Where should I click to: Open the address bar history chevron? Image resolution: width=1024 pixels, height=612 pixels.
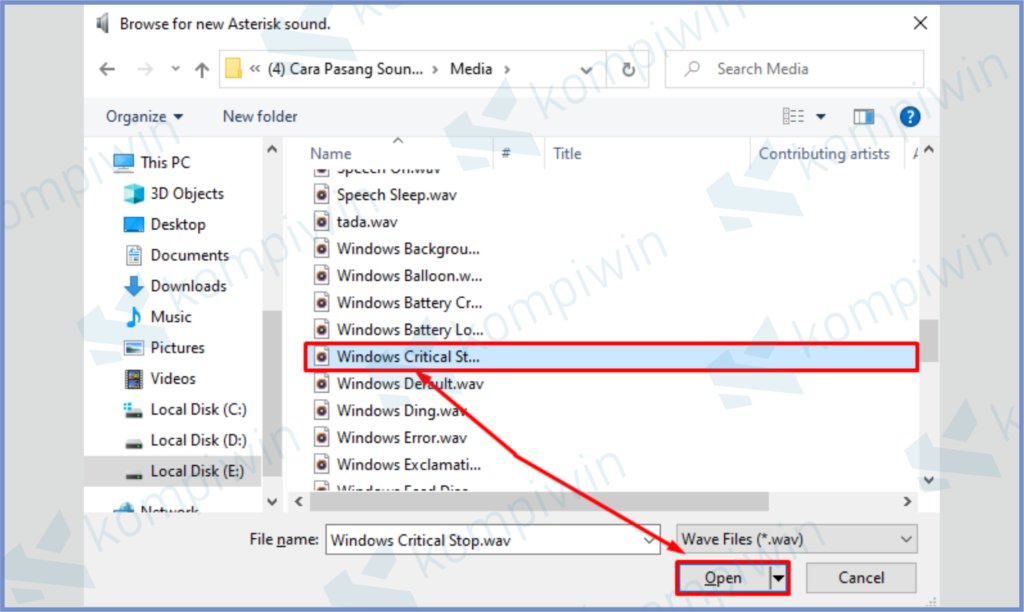pyautogui.click(x=587, y=69)
